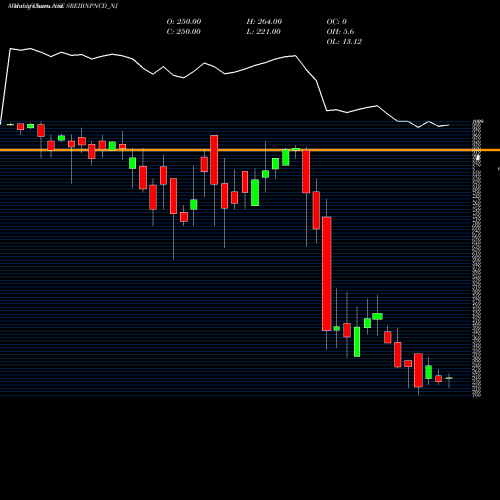Click the "OC: 0" reading
This screenshot has height=500, width=500.
click(336, 21)
